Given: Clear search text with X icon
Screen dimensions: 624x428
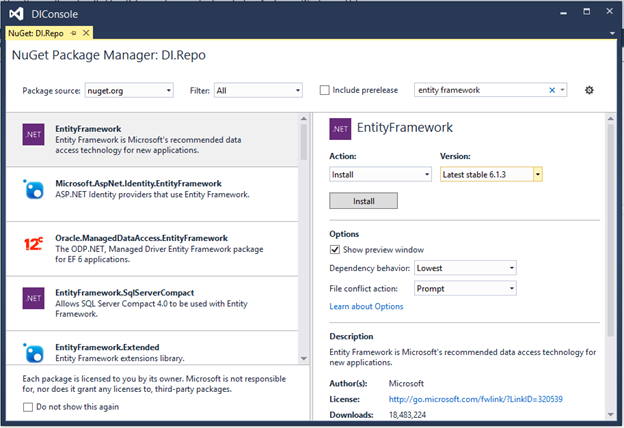Looking at the screenshot, I should [552, 90].
